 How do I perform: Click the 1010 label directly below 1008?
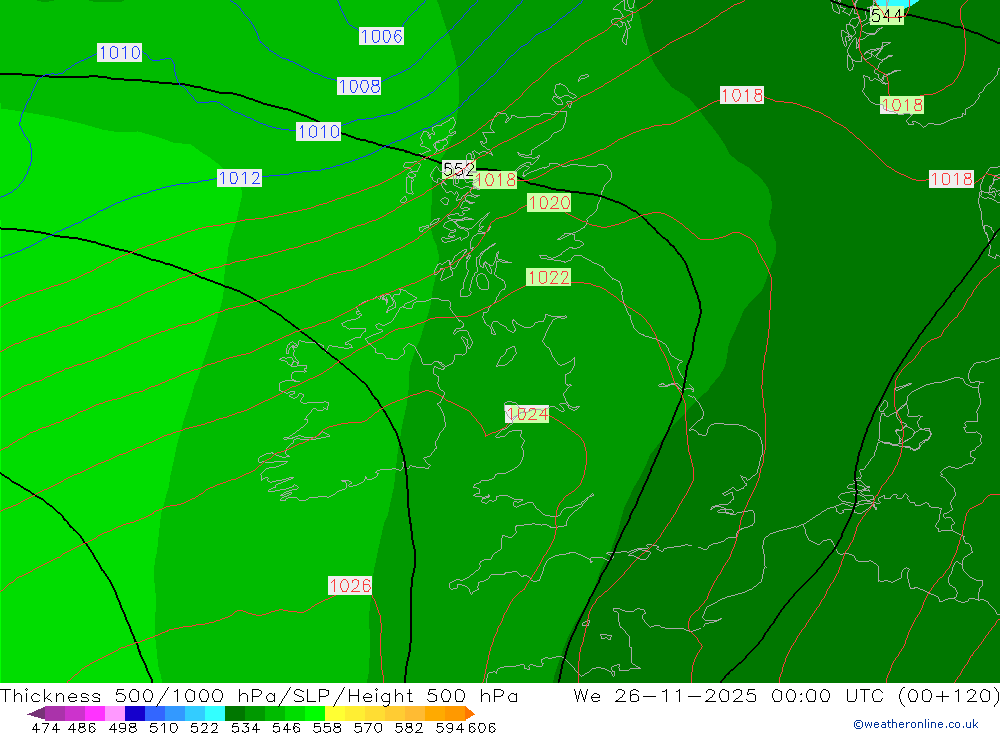[x=319, y=131]
